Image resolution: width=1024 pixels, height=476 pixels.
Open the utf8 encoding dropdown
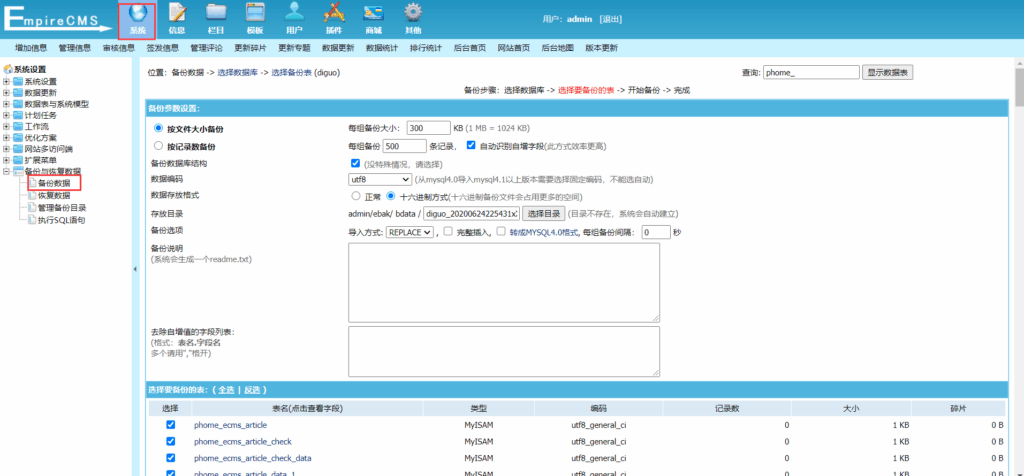pyautogui.click(x=379, y=179)
